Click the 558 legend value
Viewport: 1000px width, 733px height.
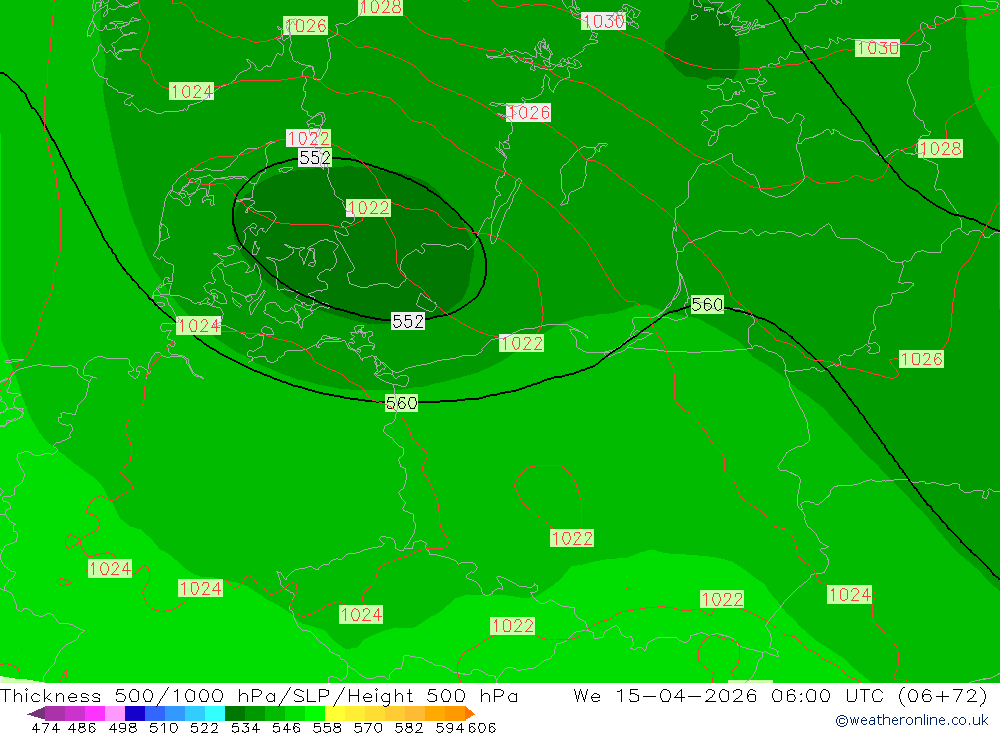click(x=327, y=727)
